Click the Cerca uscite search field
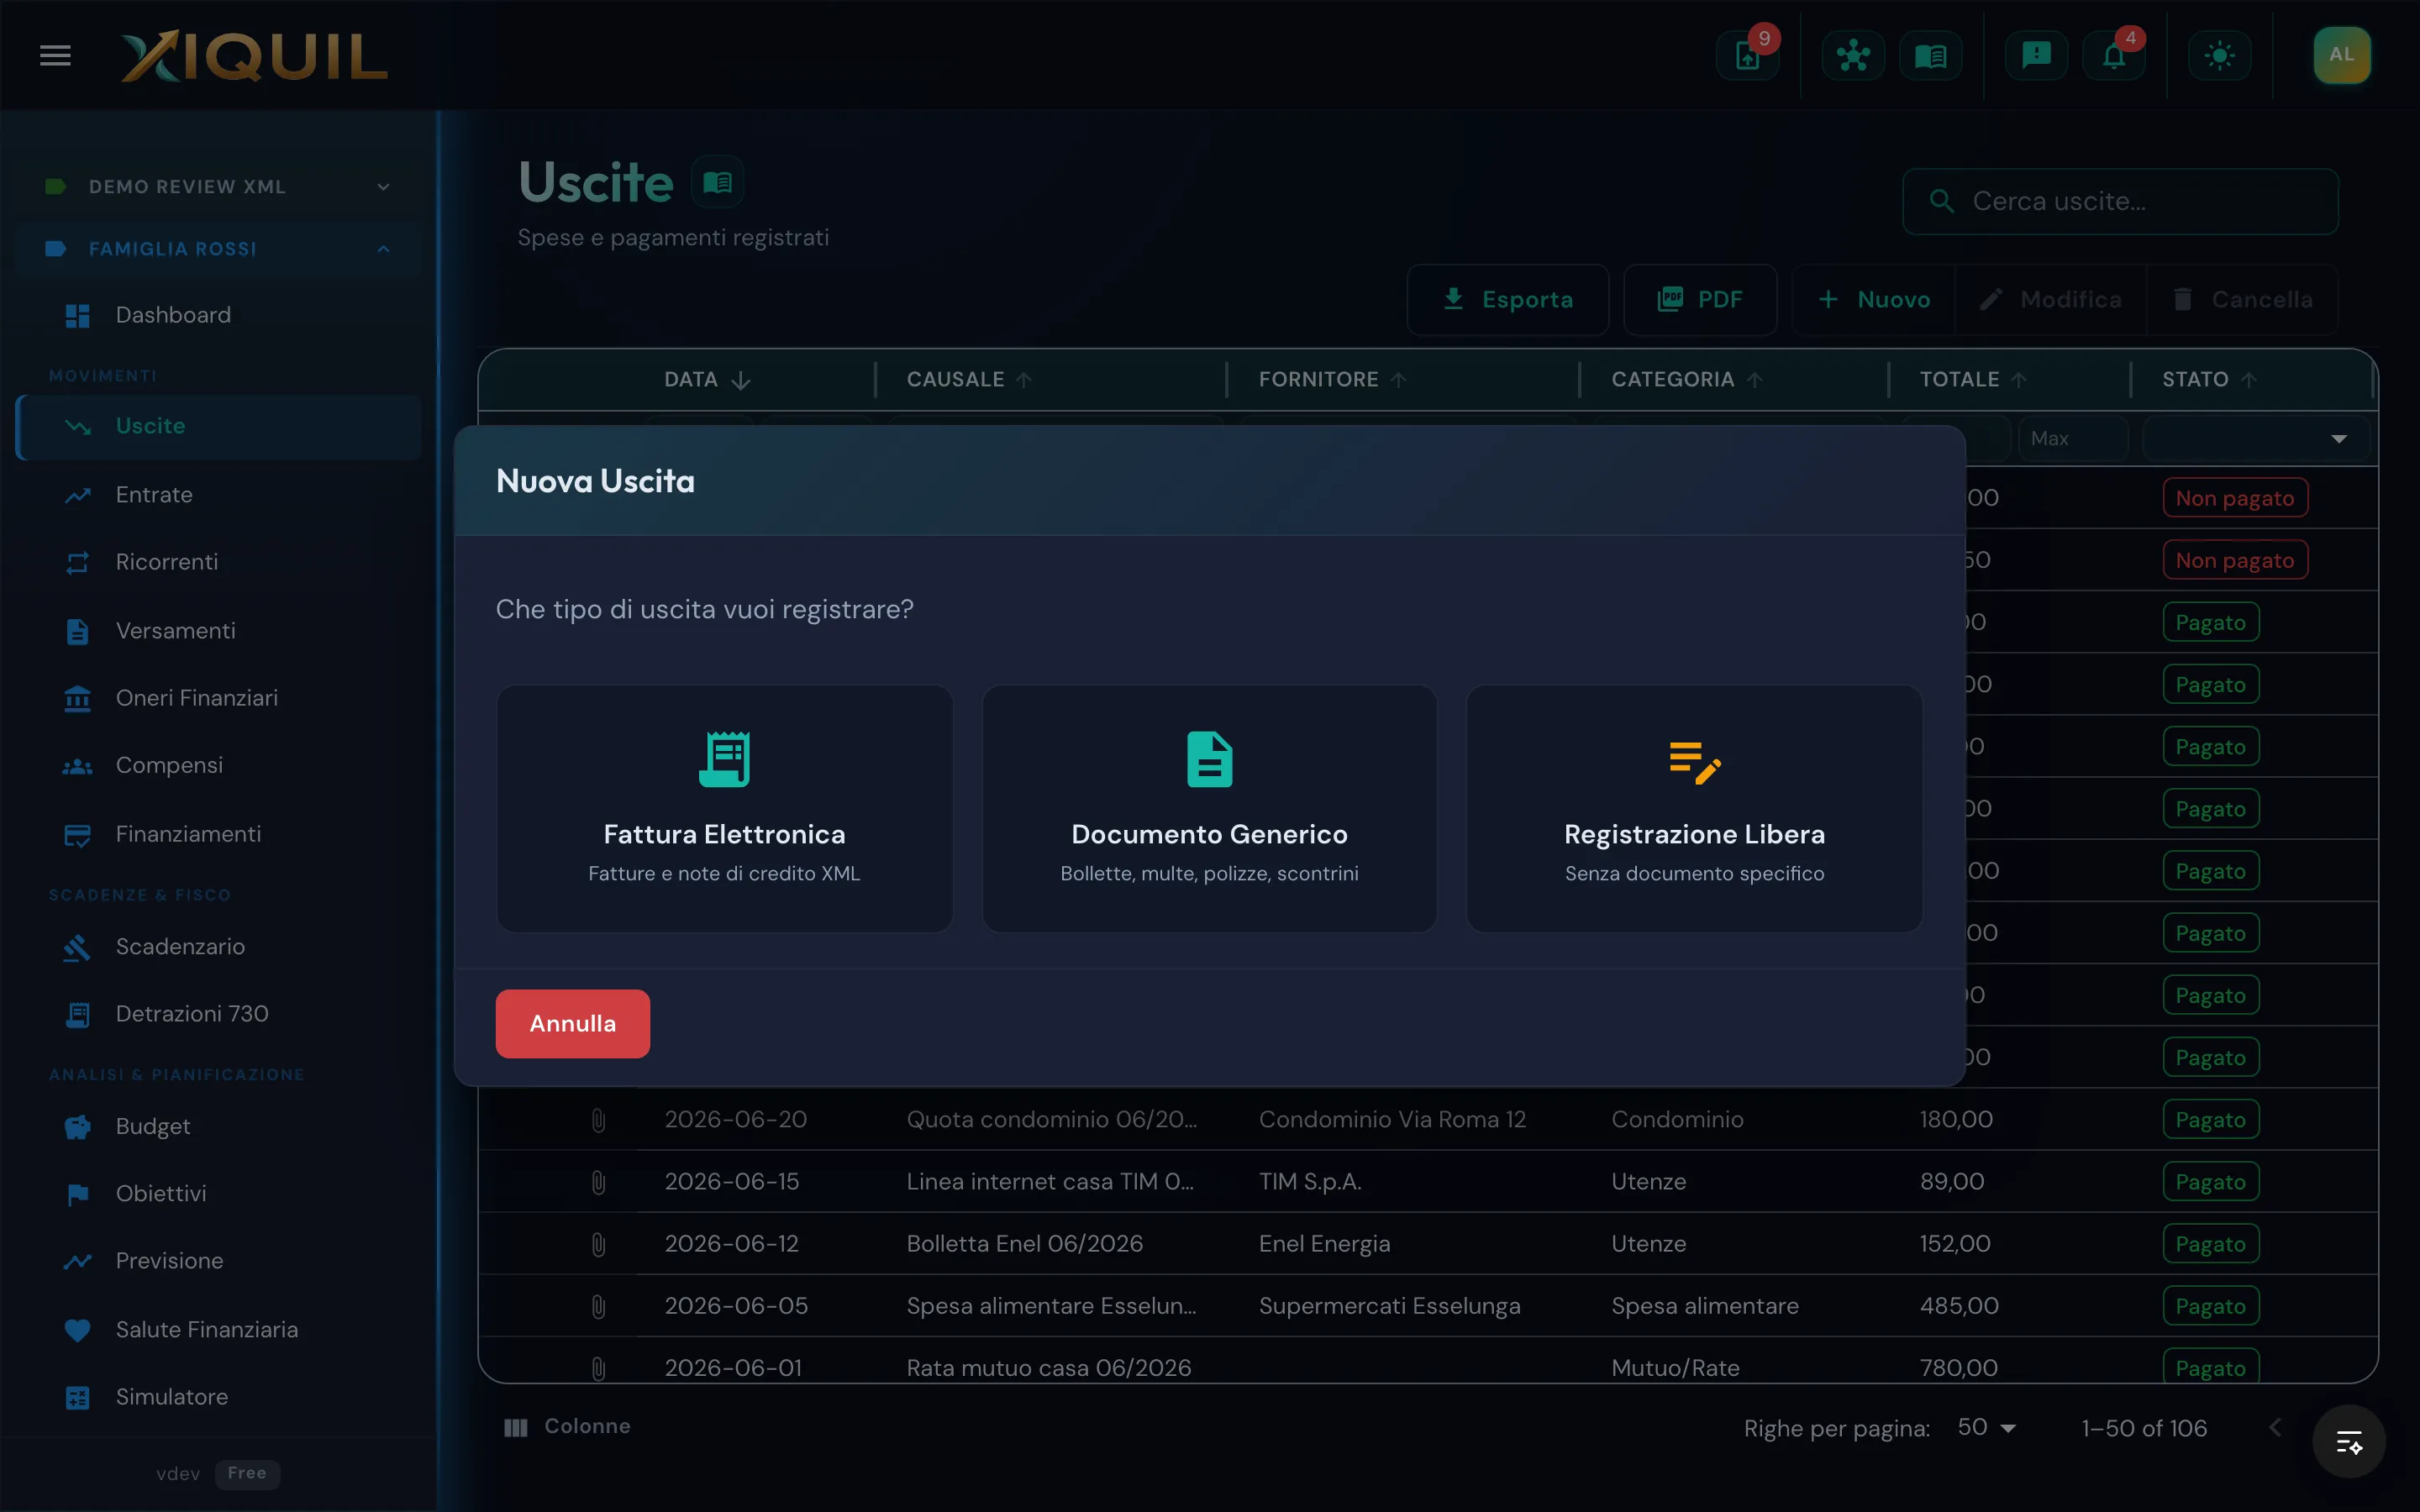The height and width of the screenshot is (1512, 2420). 2120,201
